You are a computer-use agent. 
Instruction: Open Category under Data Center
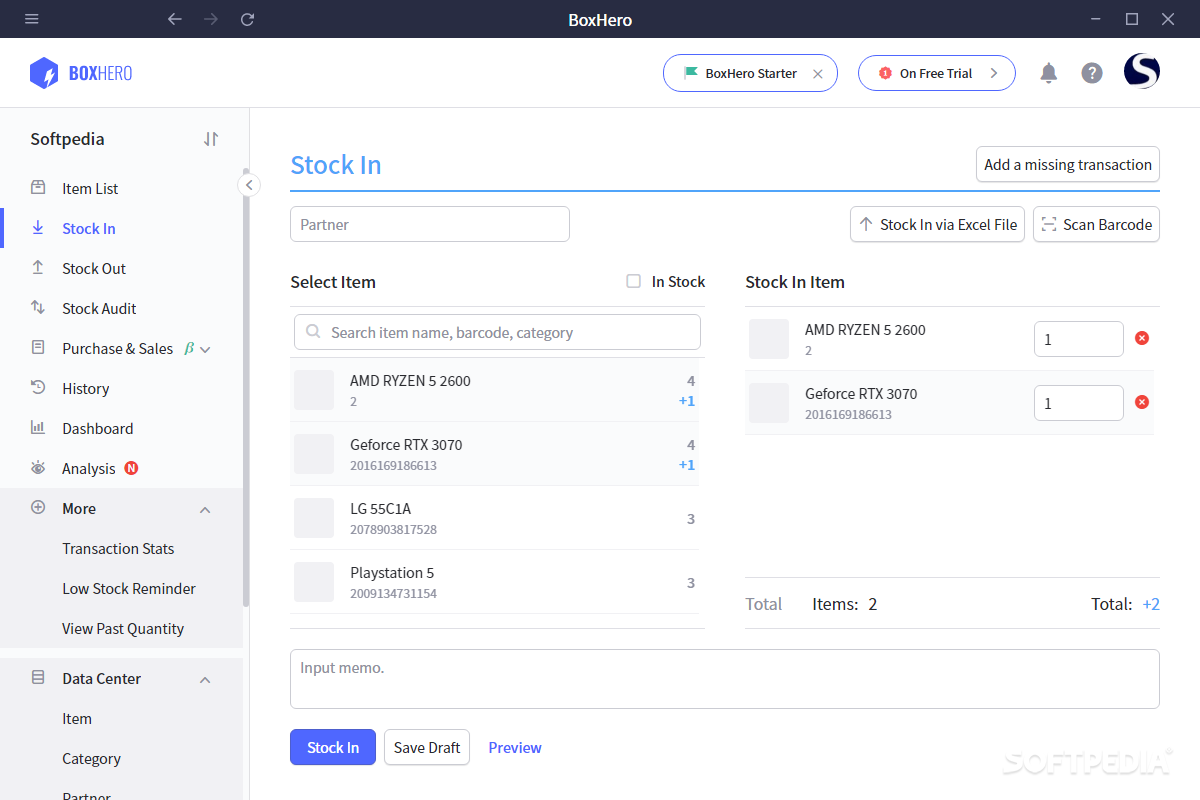91,758
